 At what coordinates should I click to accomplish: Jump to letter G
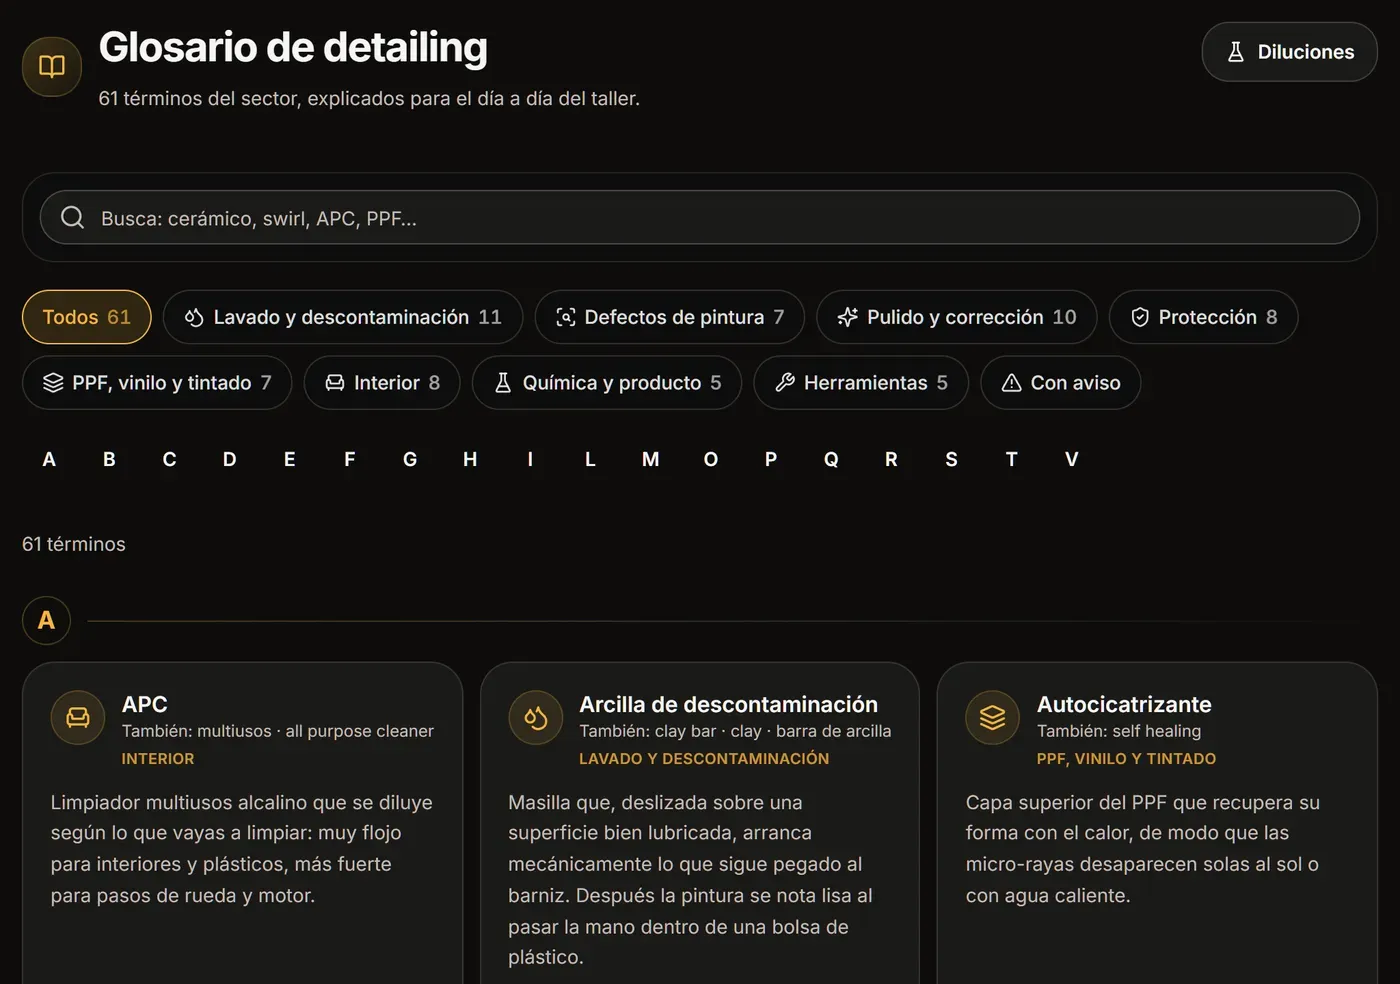click(x=410, y=459)
